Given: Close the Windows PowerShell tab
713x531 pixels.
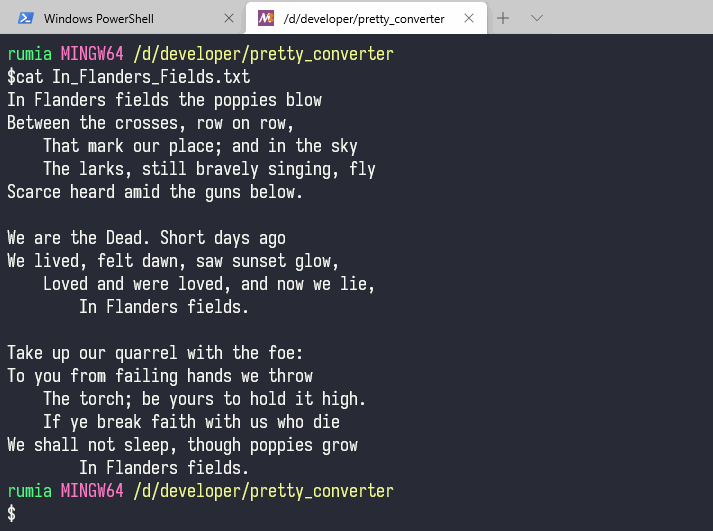Looking at the screenshot, I should (229, 18).
